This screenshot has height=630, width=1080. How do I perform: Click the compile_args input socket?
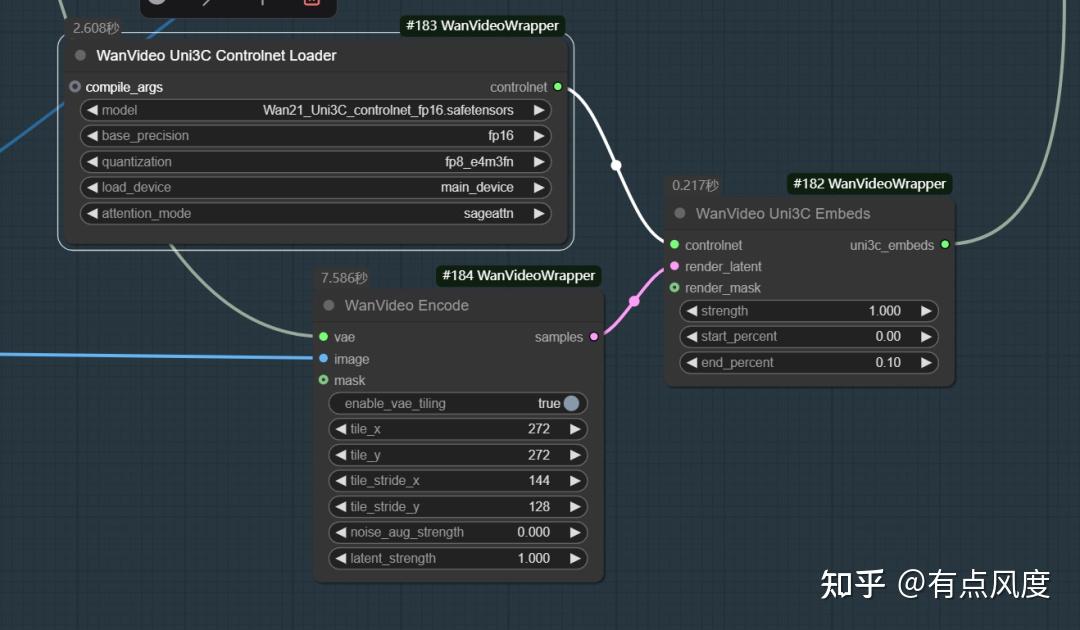74,87
